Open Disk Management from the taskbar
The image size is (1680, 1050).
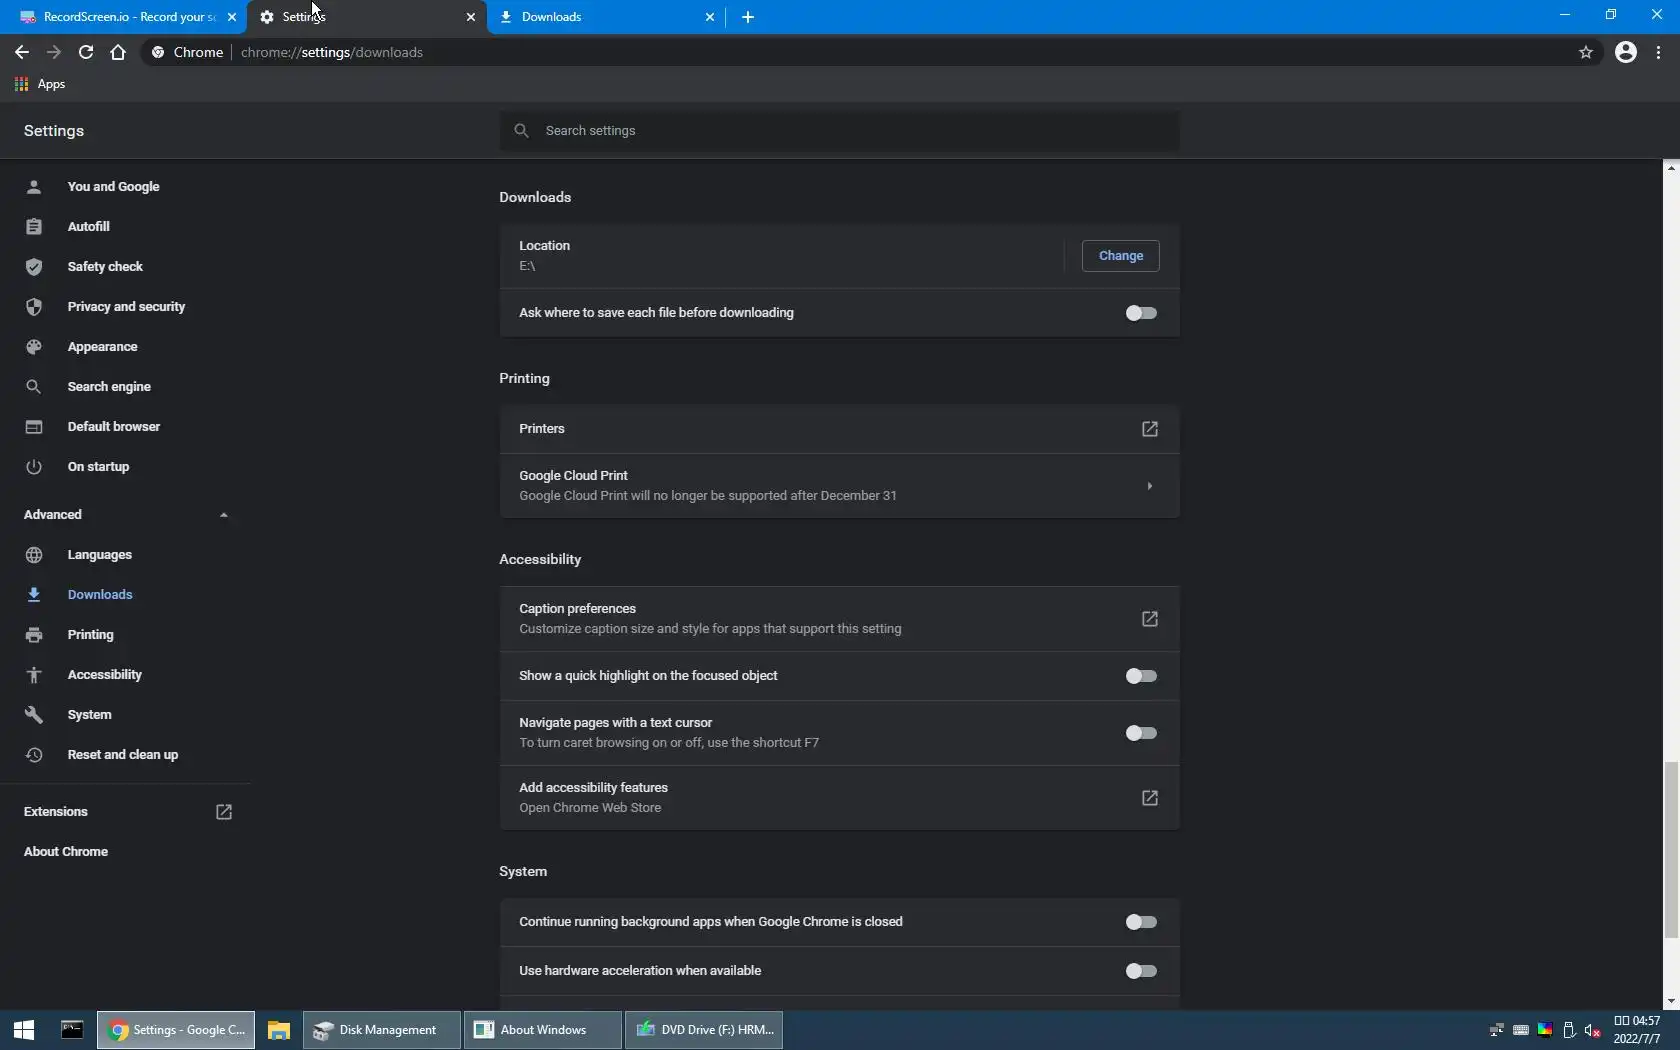(x=381, y=1030)
